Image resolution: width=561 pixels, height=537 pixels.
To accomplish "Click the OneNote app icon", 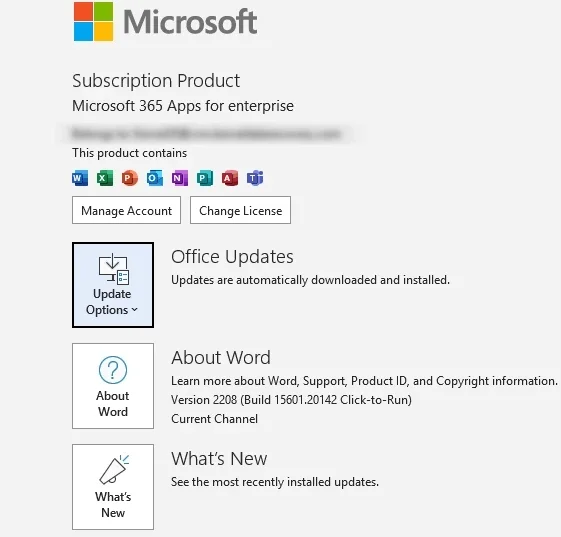I will pos(180,178).
